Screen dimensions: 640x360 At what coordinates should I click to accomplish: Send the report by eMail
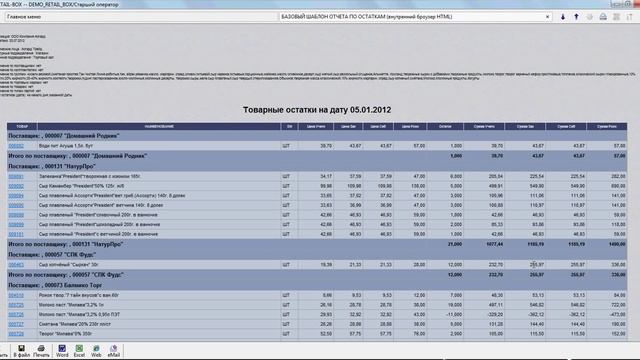point(114,351)
